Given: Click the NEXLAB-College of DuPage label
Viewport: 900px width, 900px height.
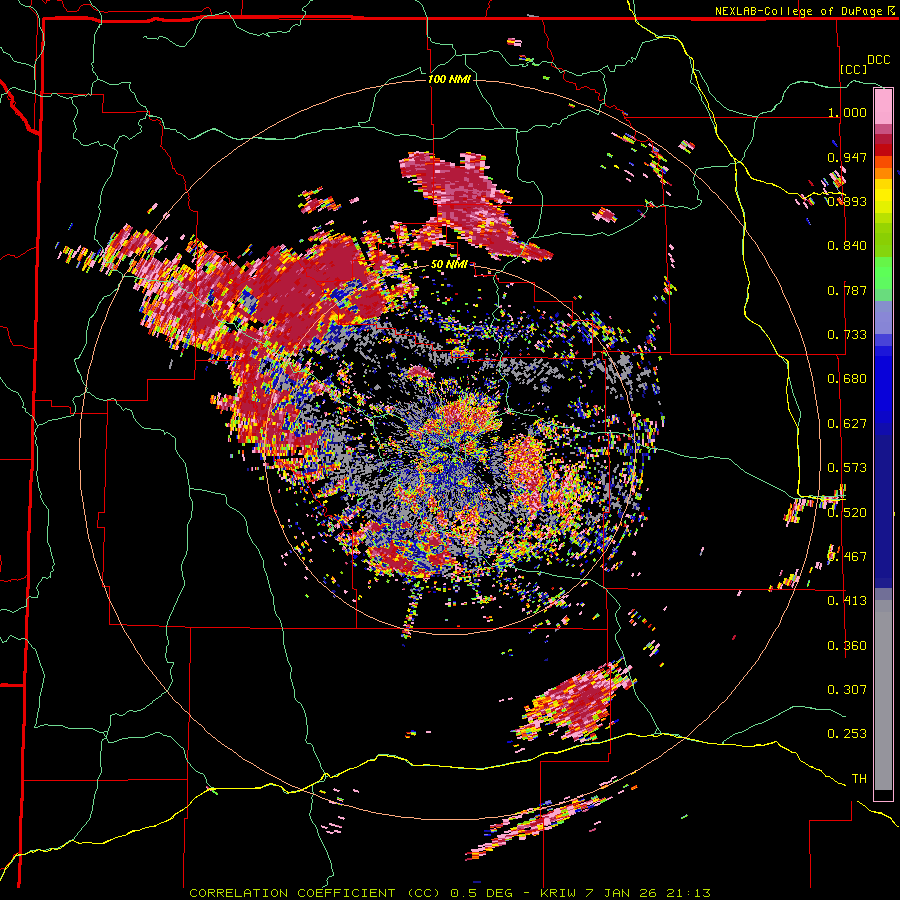Looking at the screenshot, I should tap(798, 11).
